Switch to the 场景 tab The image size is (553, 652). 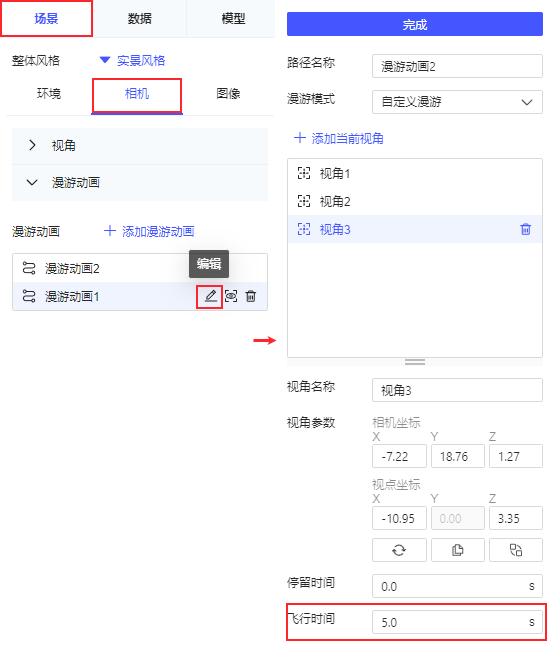46,18
